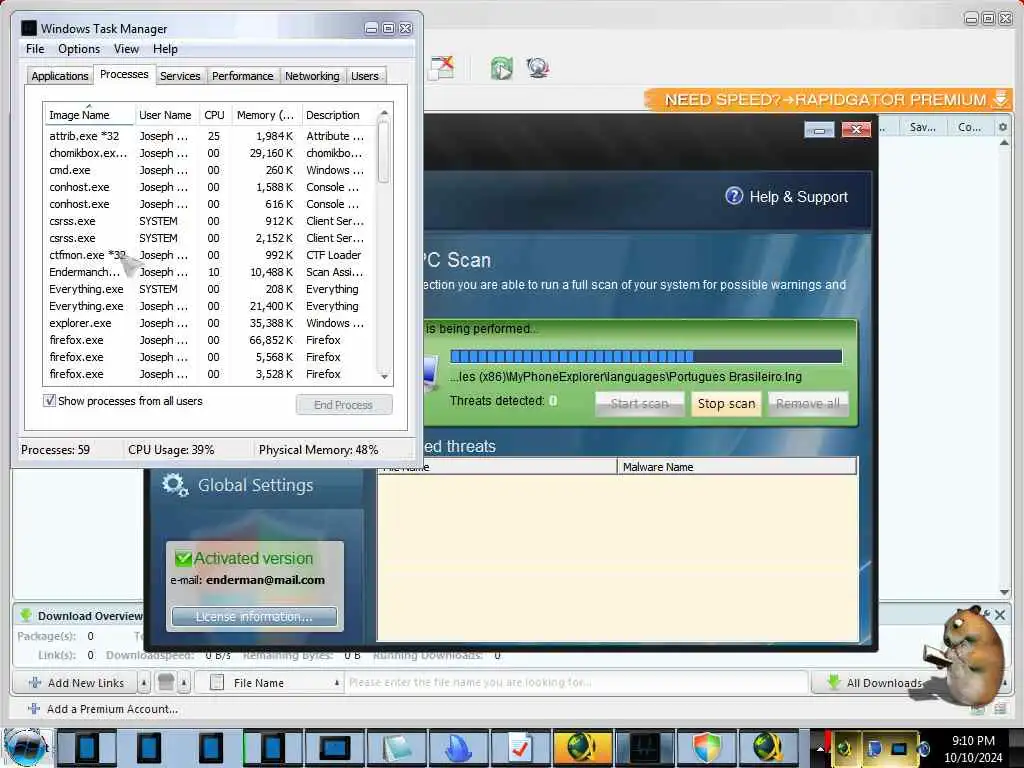Click the Start scan button
The width and height of the screenshot is (1024, 768).
click(x=639, y=404)
